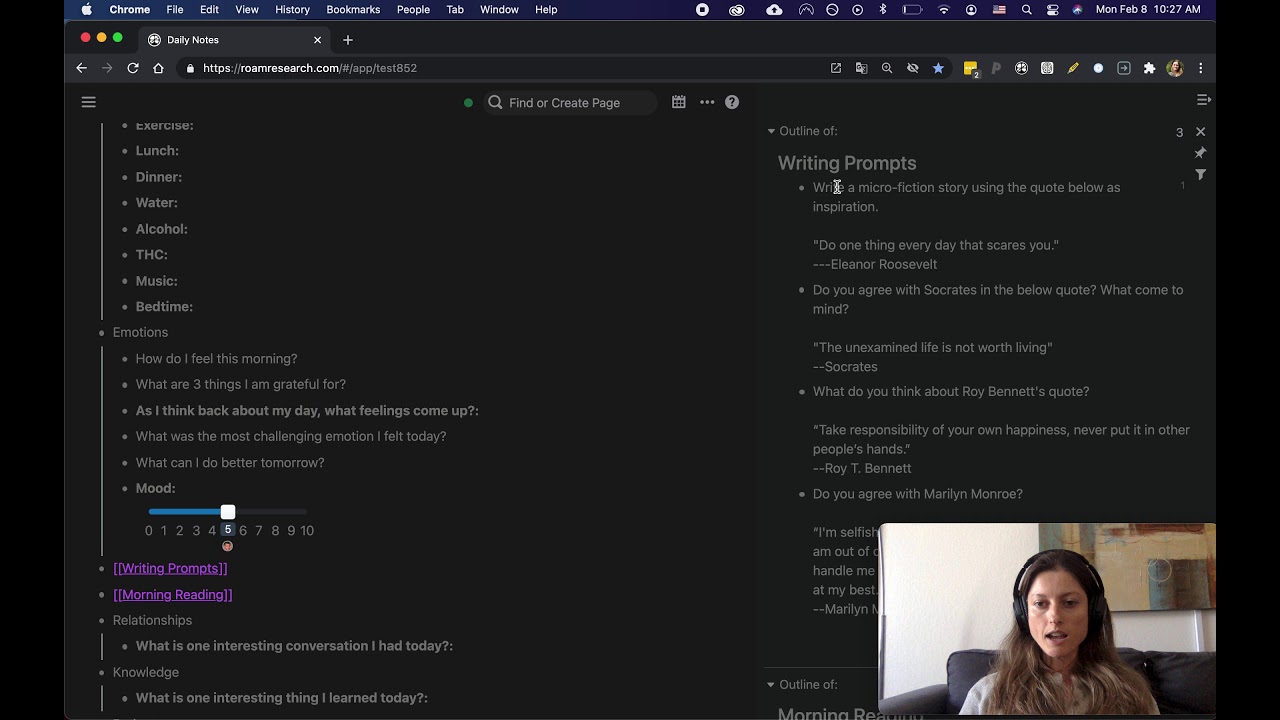This screenshot has width=1280, height=720.
Task: Open macOS Spotlight search
Action: click(1027, 9)
